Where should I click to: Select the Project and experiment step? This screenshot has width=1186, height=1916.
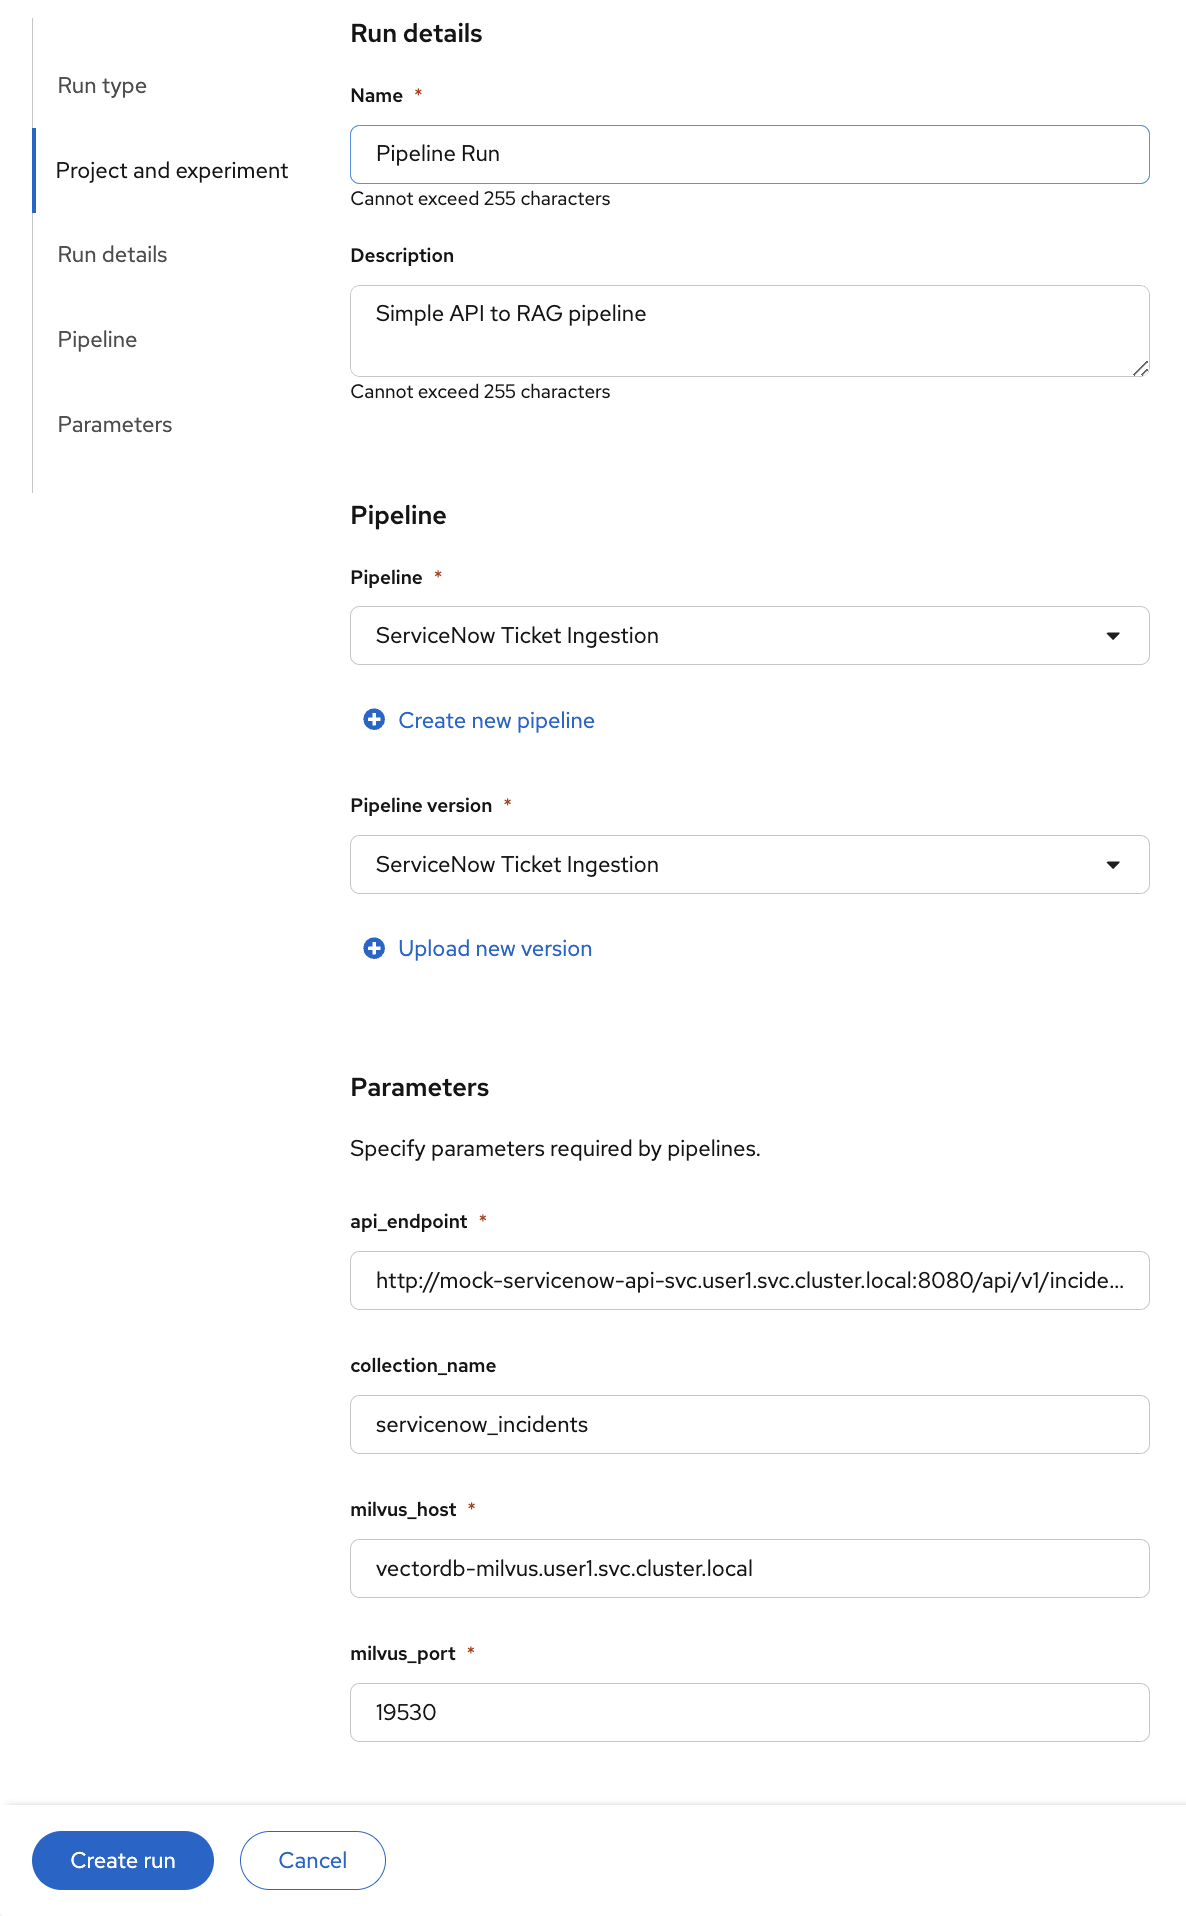click(x=172, y=170)
